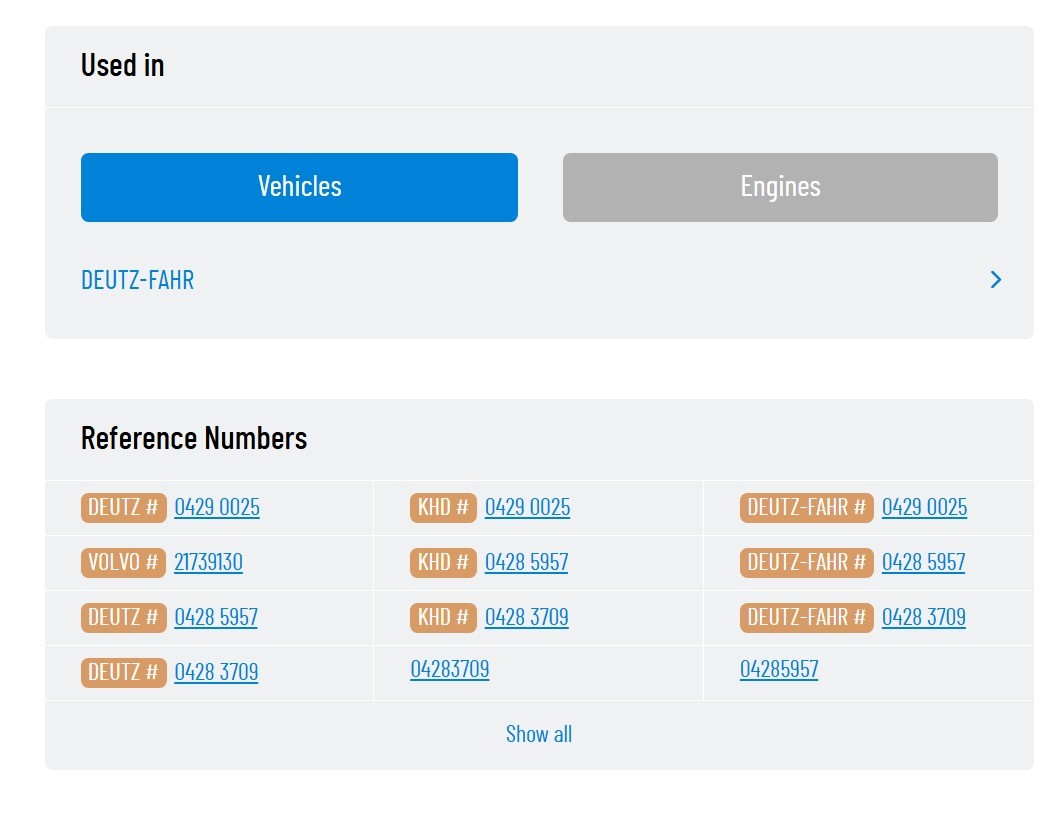Switch to the Vehicles tab

click(299, 187)
